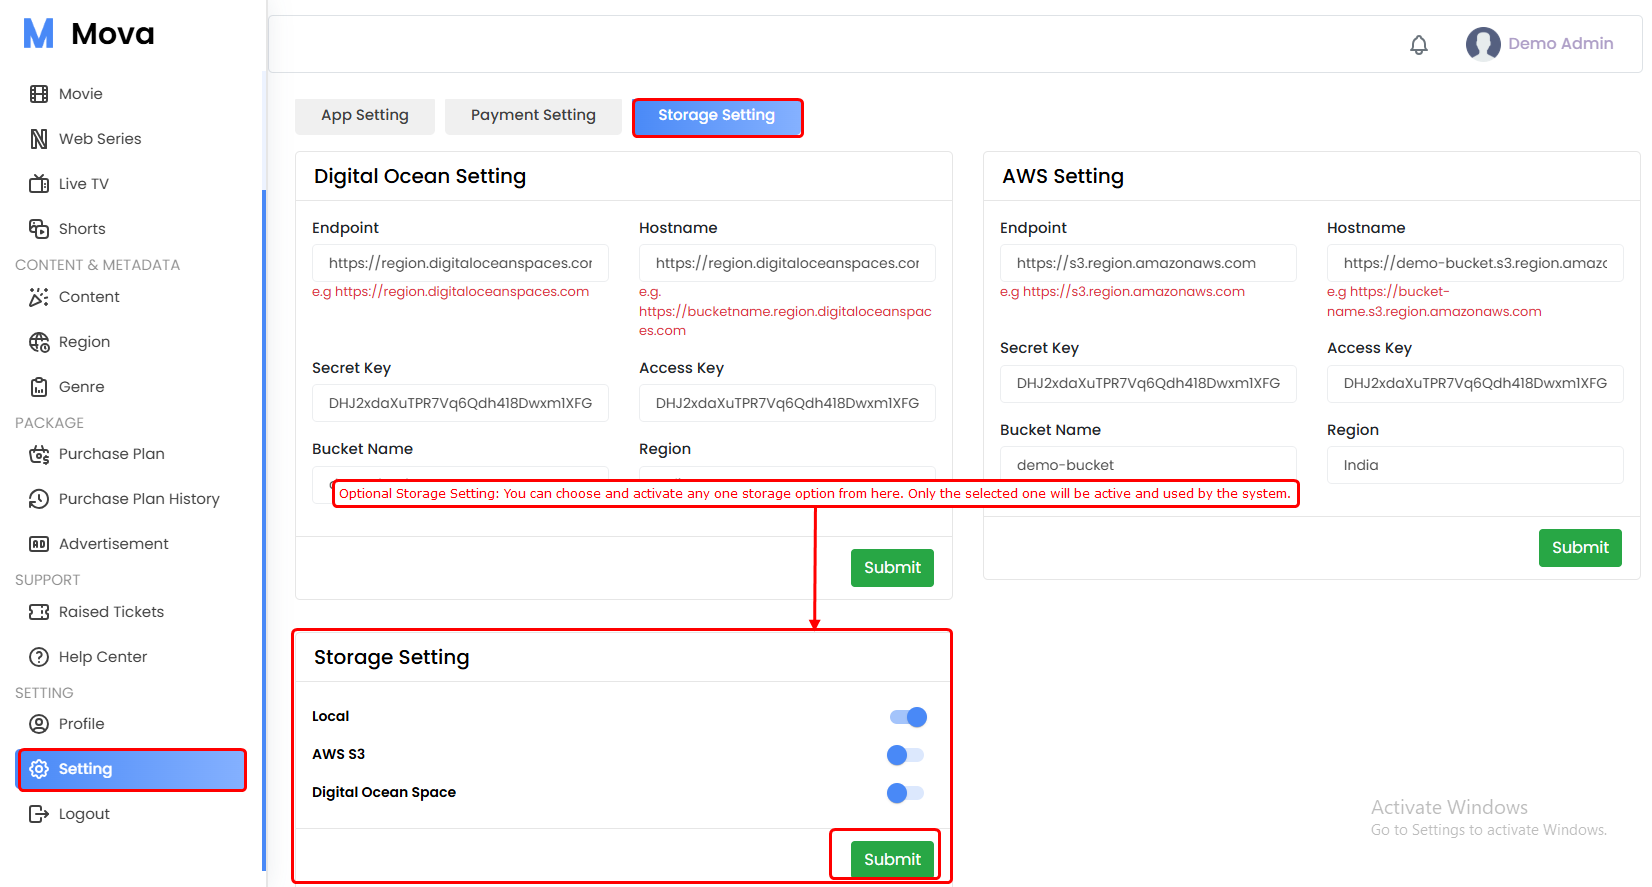Open the Demo Admin profile avatar
Image resolution: width=1652 pixels, height=887 pixels.
point(1482,44)
